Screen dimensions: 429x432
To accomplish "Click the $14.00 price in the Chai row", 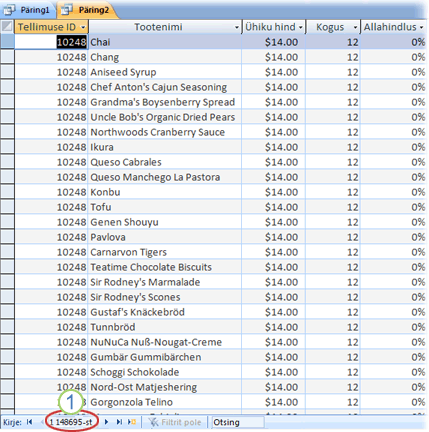I will point(274,42).
